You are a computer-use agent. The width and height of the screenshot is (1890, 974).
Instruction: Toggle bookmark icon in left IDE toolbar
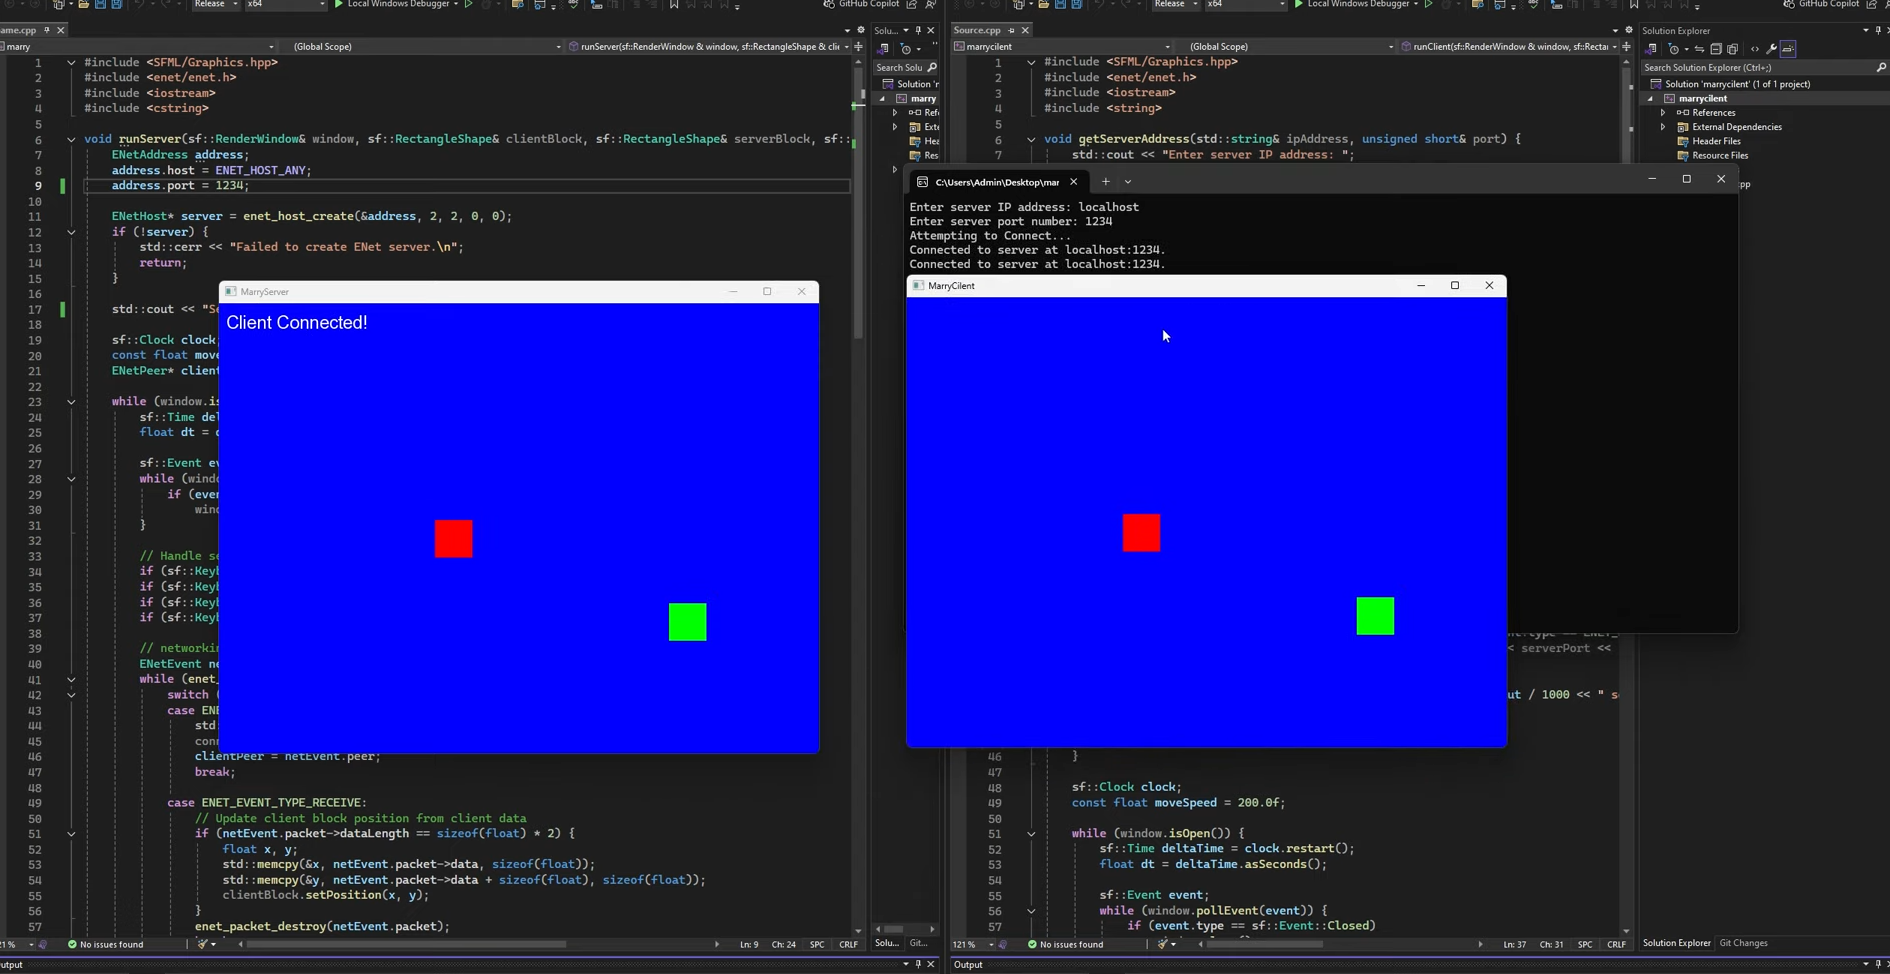click(x=674, y=5)
